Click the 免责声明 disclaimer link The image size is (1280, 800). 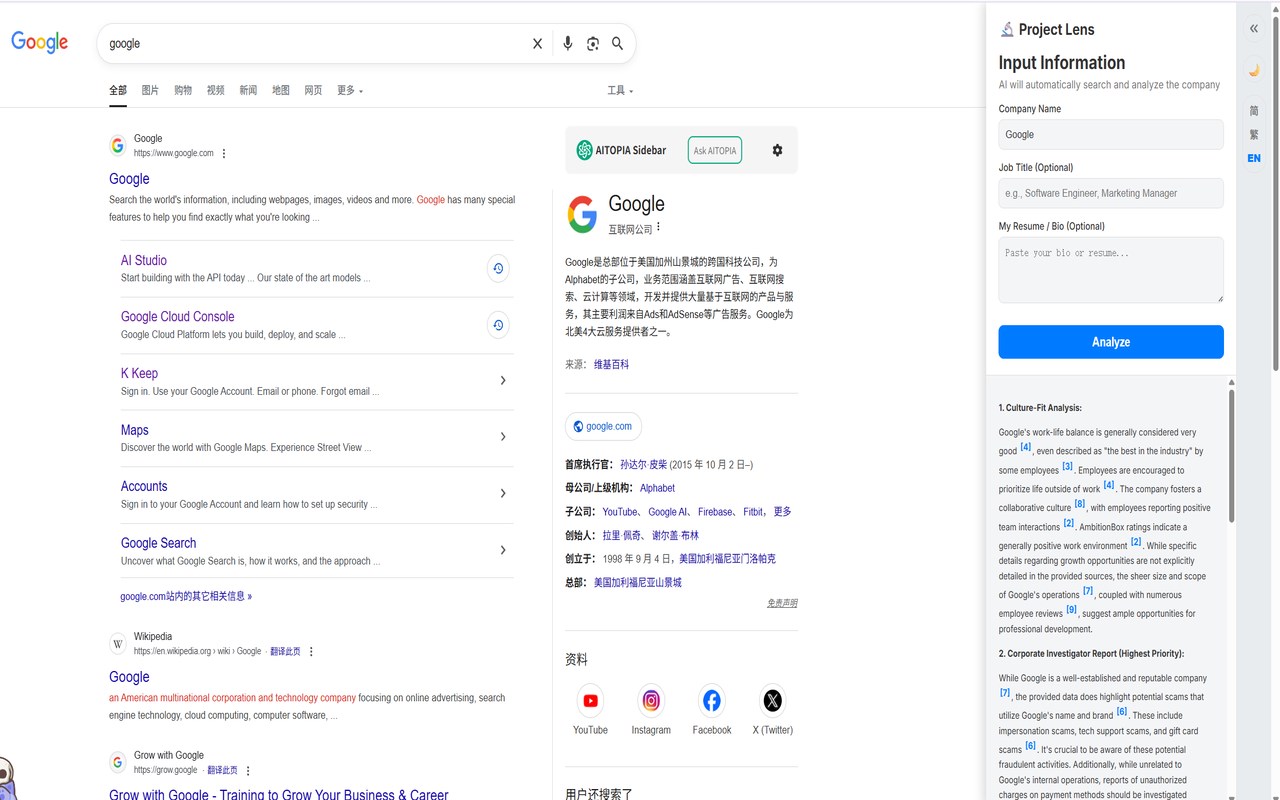[x=782, y=603]
